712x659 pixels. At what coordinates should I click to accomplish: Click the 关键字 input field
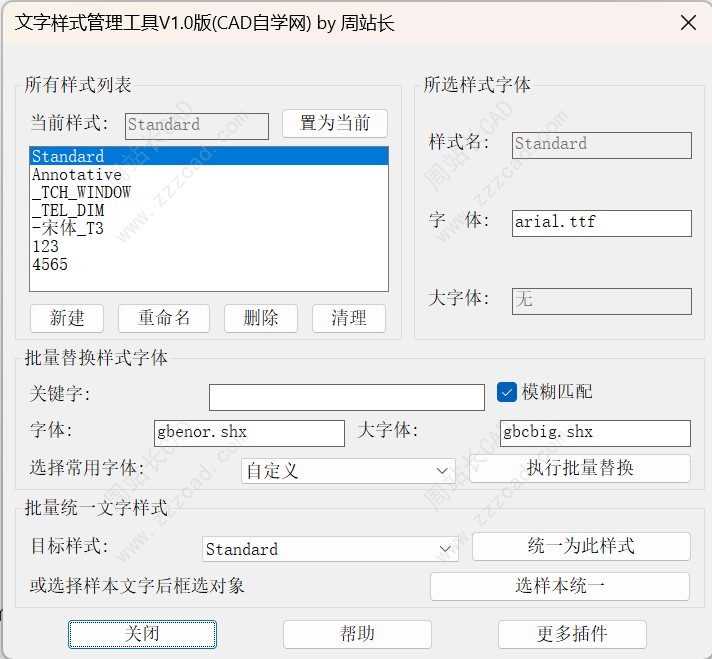[346, 397]
